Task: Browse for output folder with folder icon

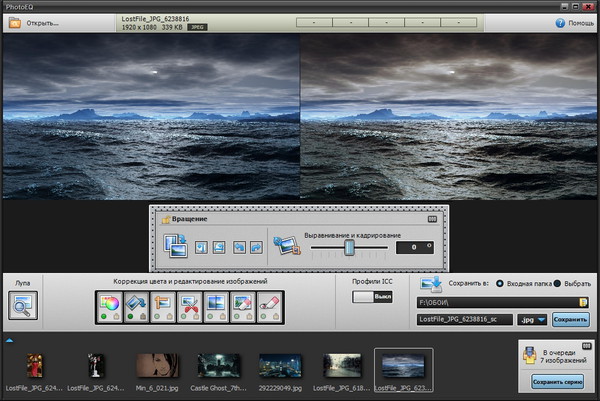Action: point(583,302)
